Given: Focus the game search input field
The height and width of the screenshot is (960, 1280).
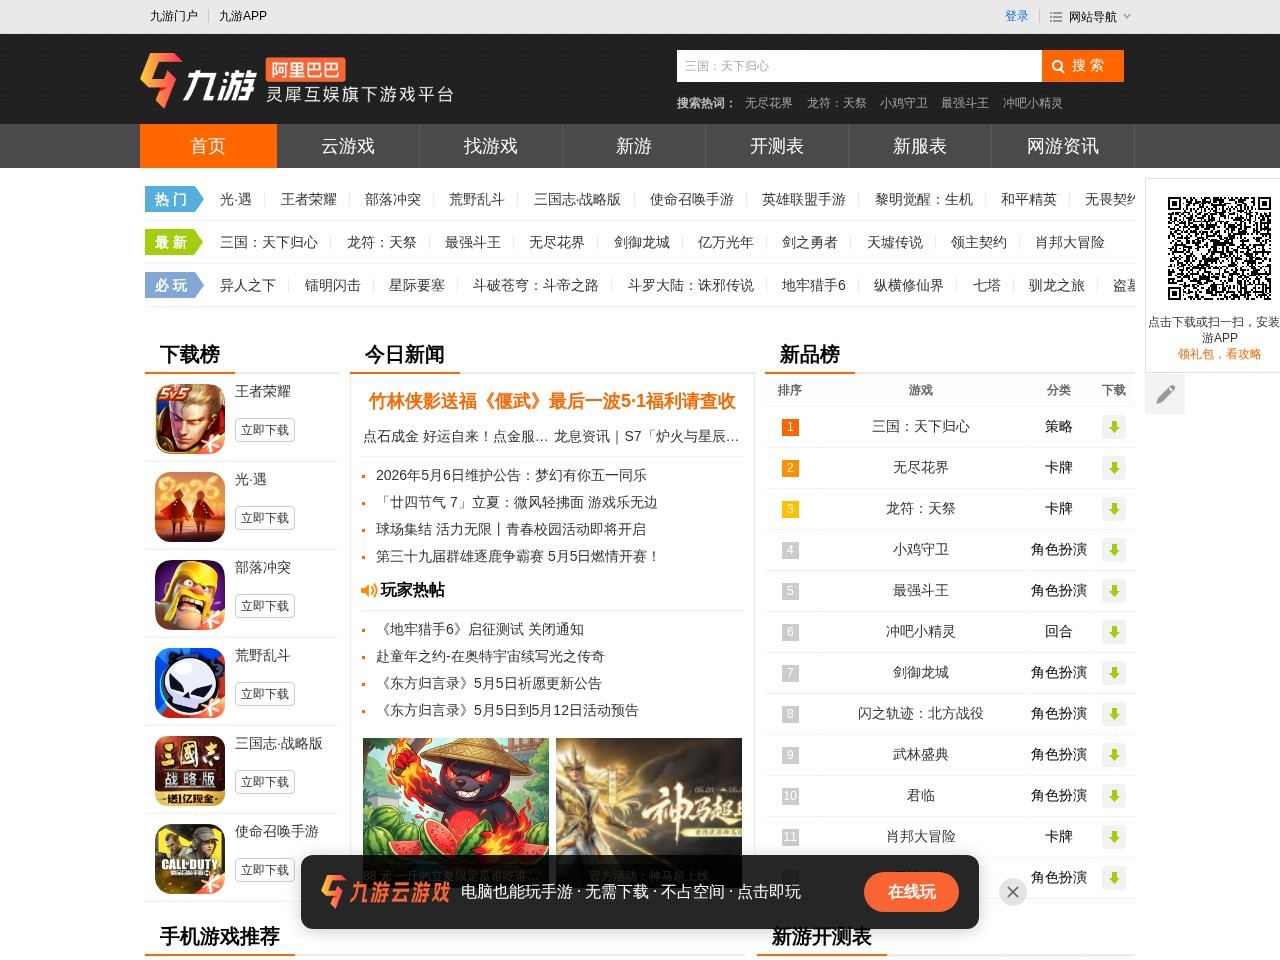Looking at the screenshot, I should [x=859, y=66].
